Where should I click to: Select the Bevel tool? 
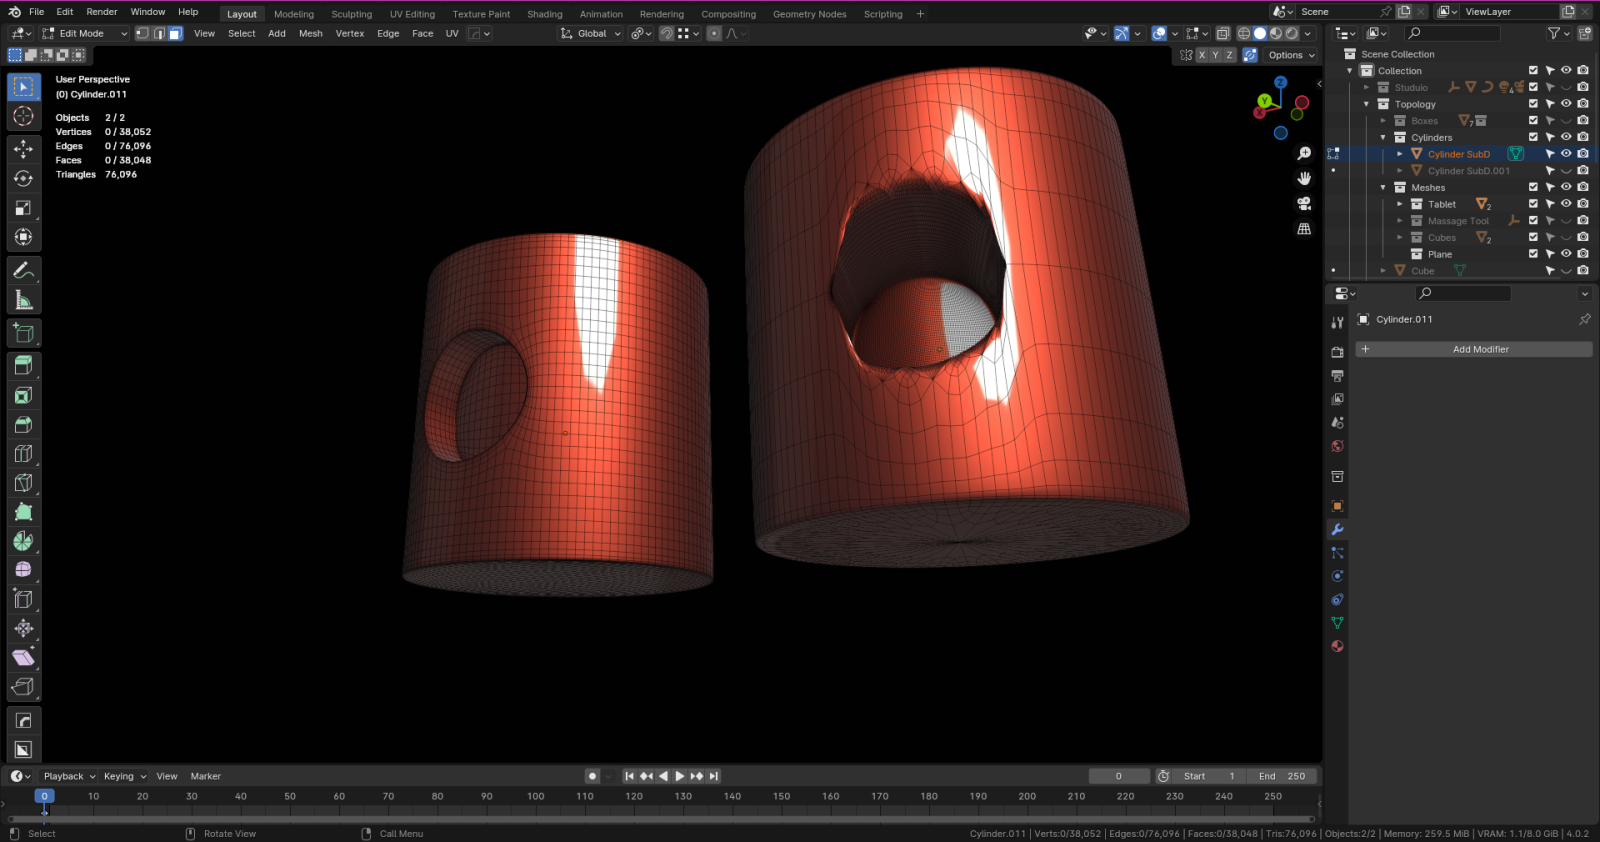click(24, 424)
